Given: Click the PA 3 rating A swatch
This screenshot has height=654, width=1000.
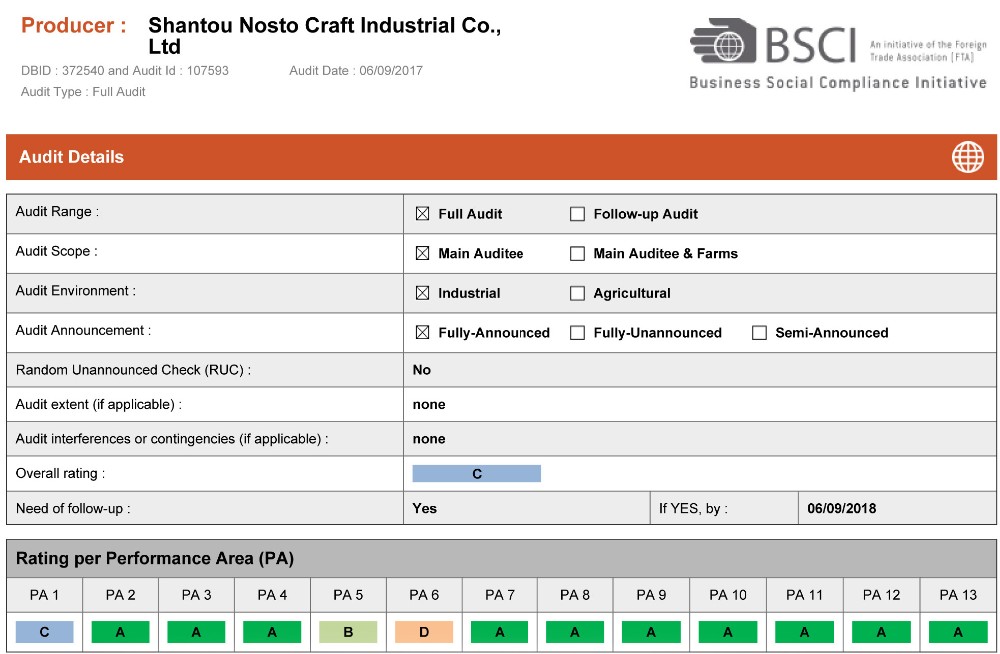Looking at the screenshot, I should point(196,632).
